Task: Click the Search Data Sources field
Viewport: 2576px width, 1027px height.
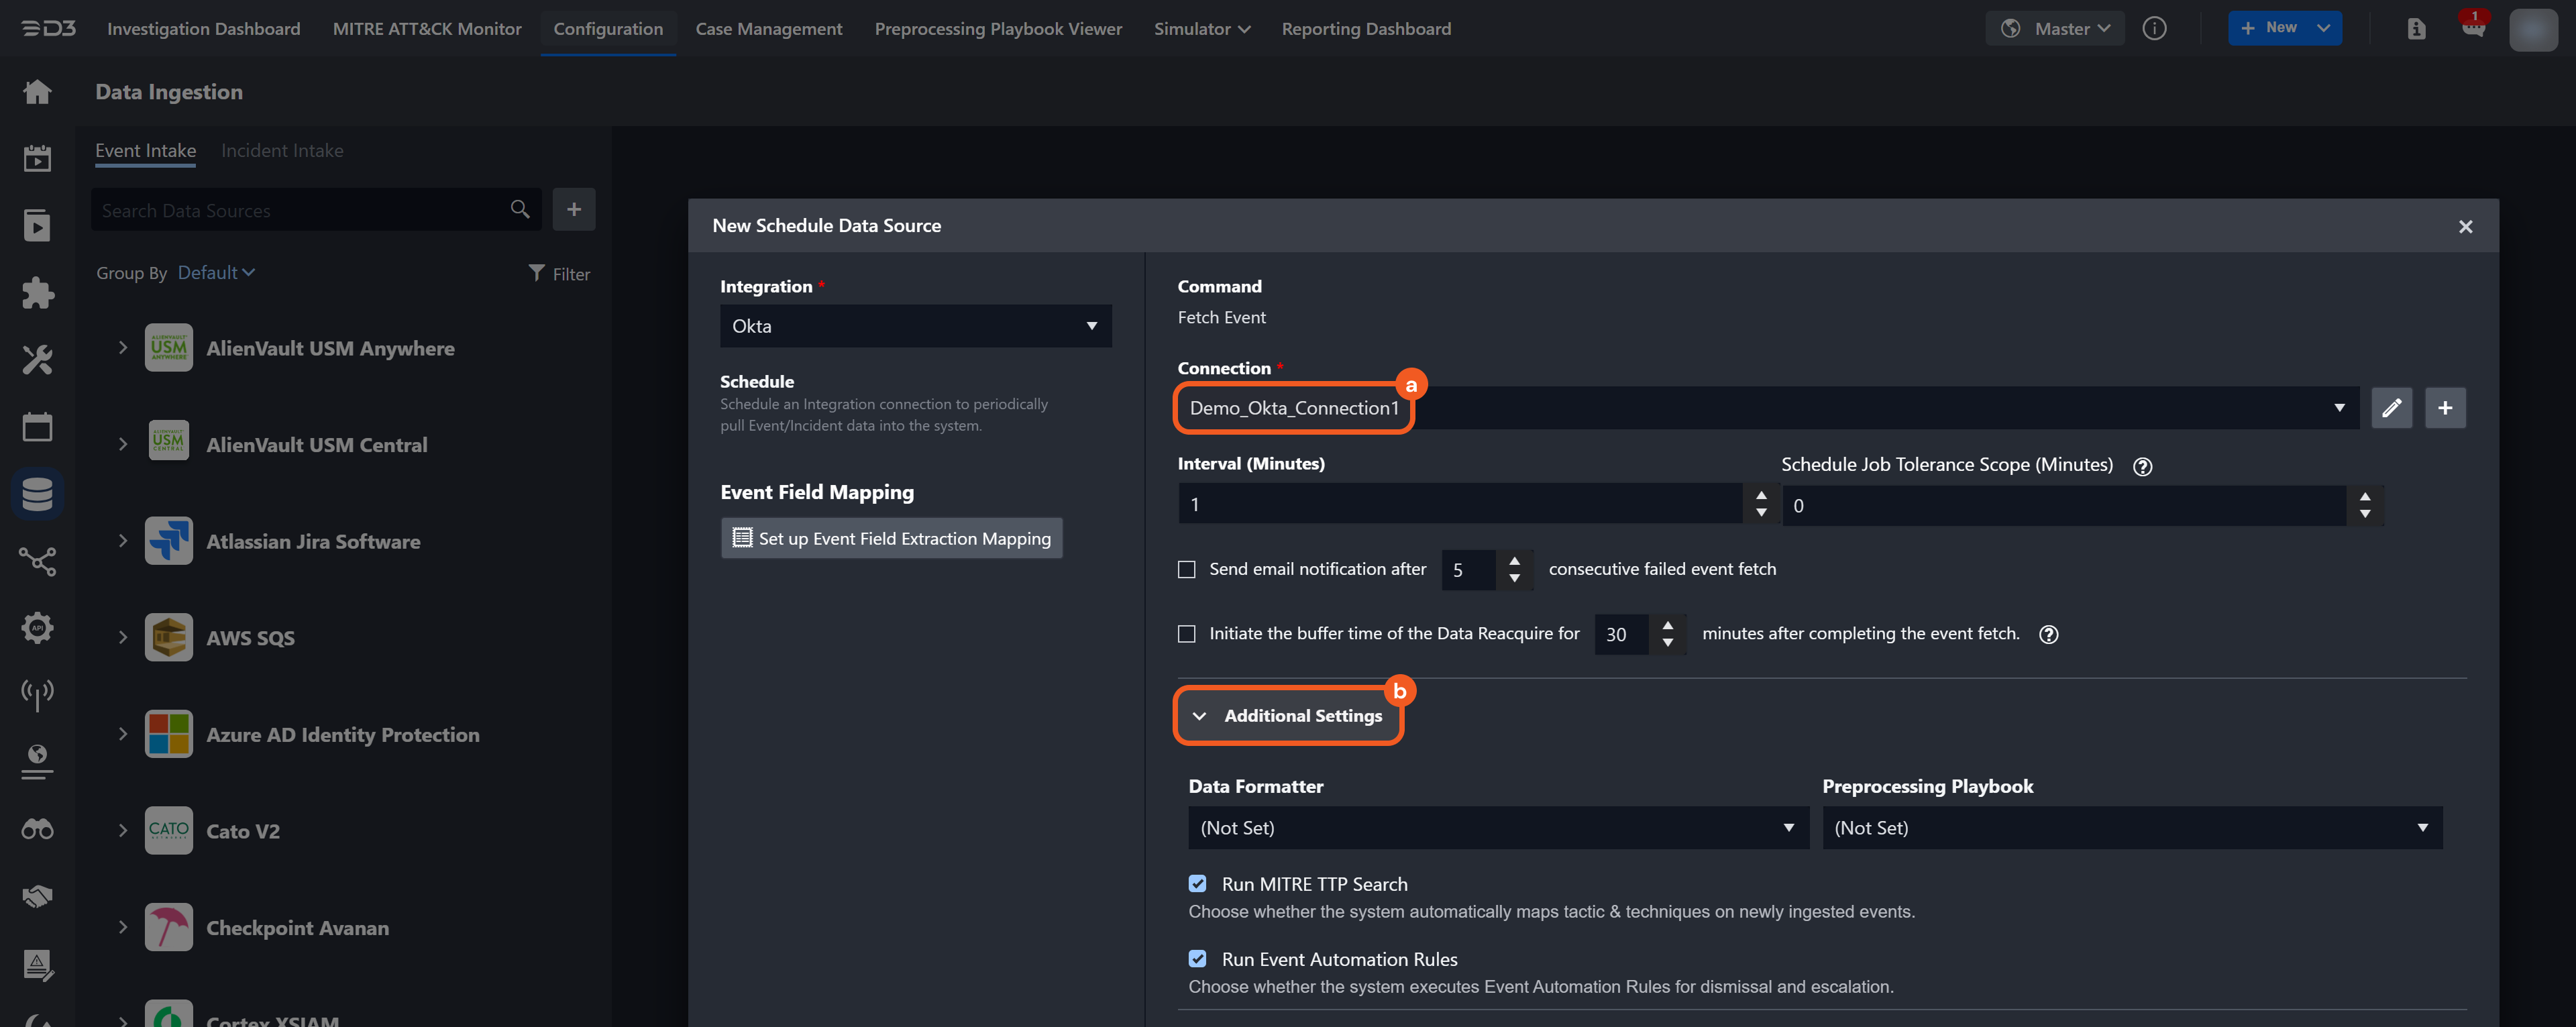Action: click(300, 211)
